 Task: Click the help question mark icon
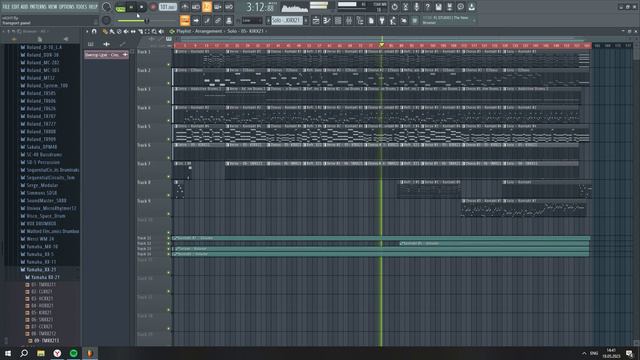pos(427,7)
